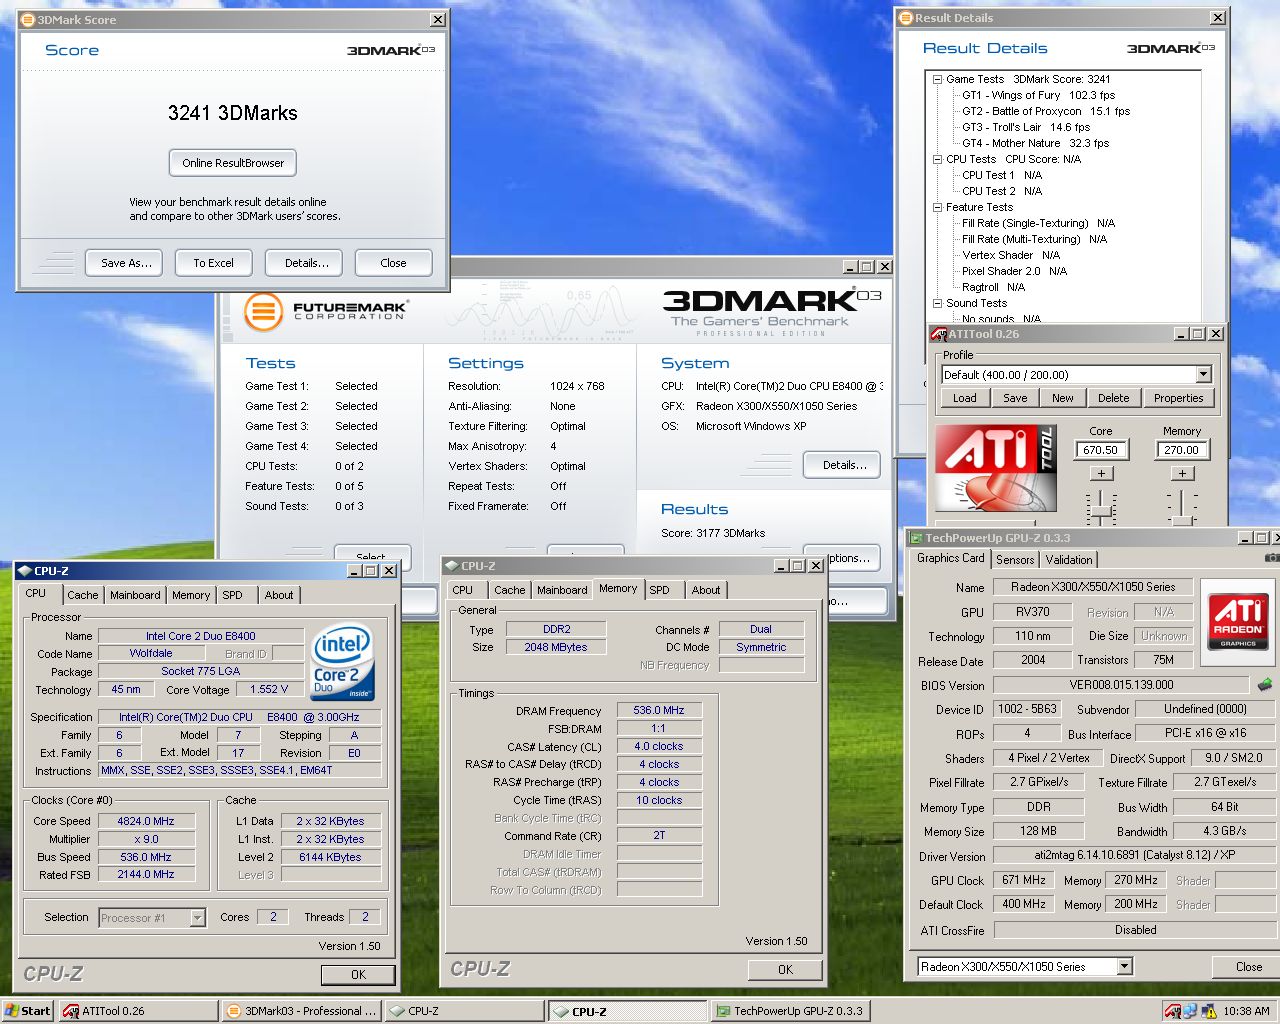The width and height of the screenshot is (1280, 1024).
Task: Click the plus button under Memory clock
Action: coord(1182,474)
